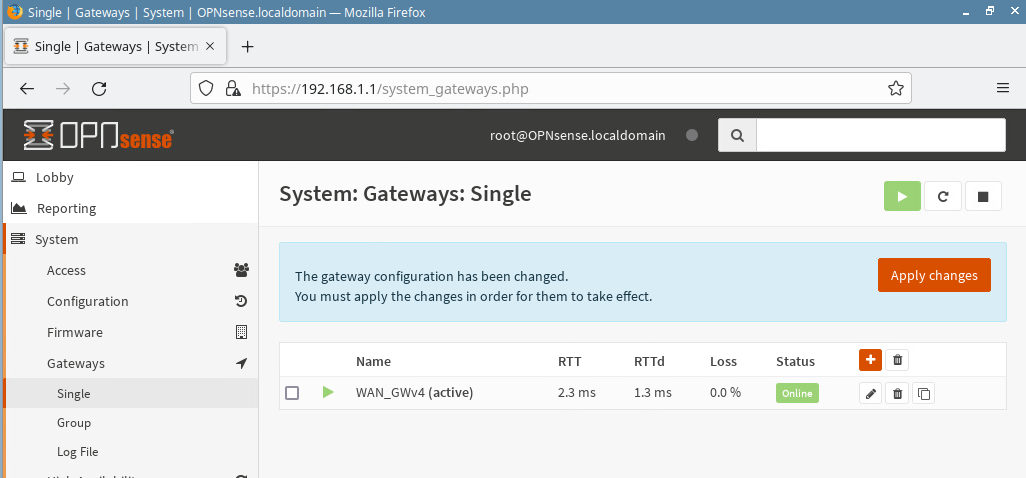Image resolution: width=1026 pixels, height=478 pixels.
Task: Click the OPNsense search input field
Action: click(880, 135)
